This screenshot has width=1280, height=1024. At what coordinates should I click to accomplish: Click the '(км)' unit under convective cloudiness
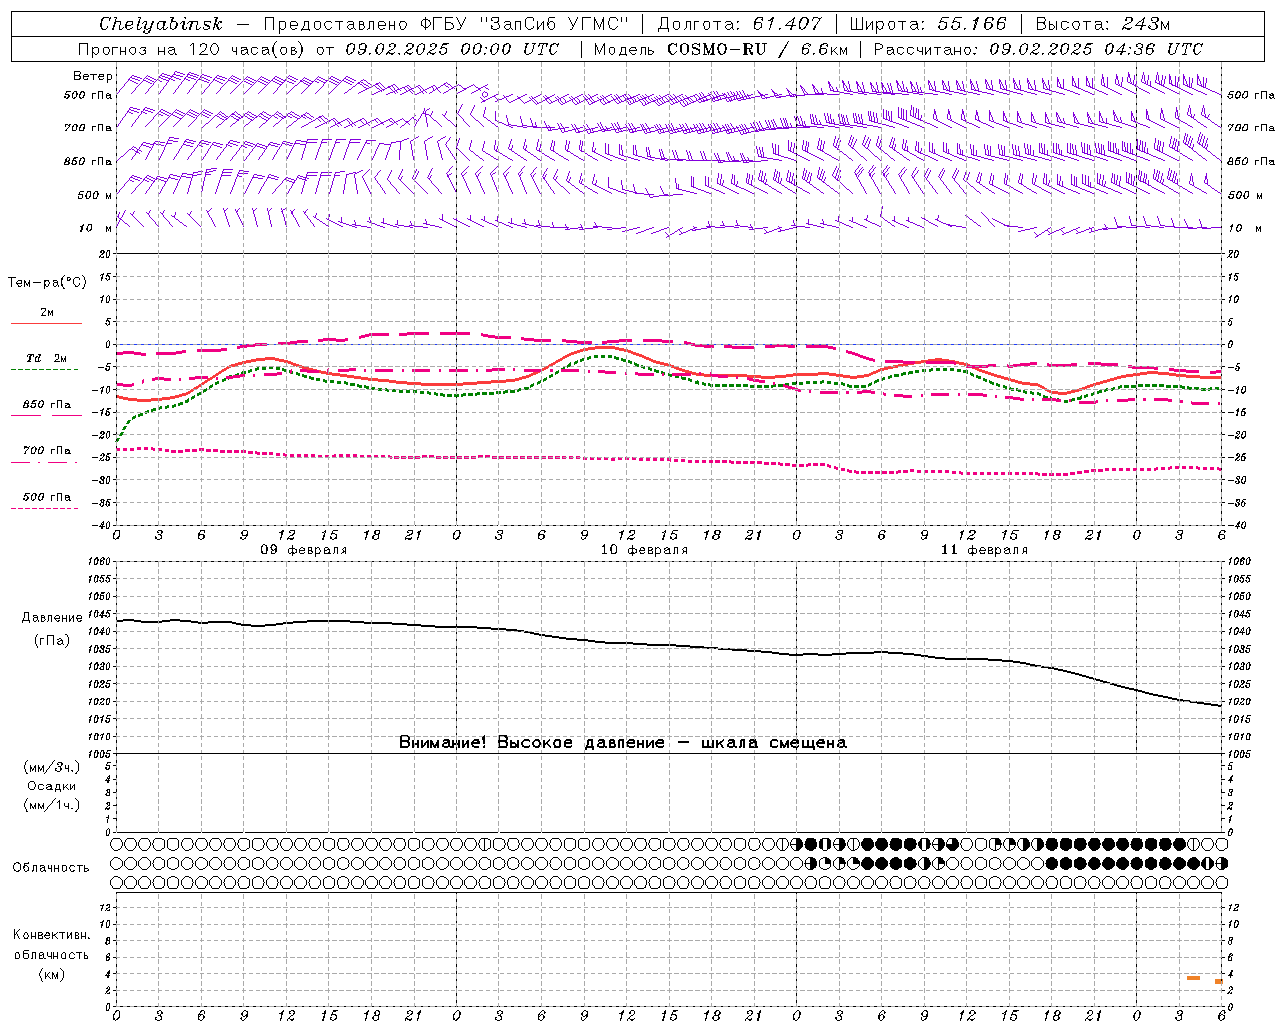[x=52, y=974]
